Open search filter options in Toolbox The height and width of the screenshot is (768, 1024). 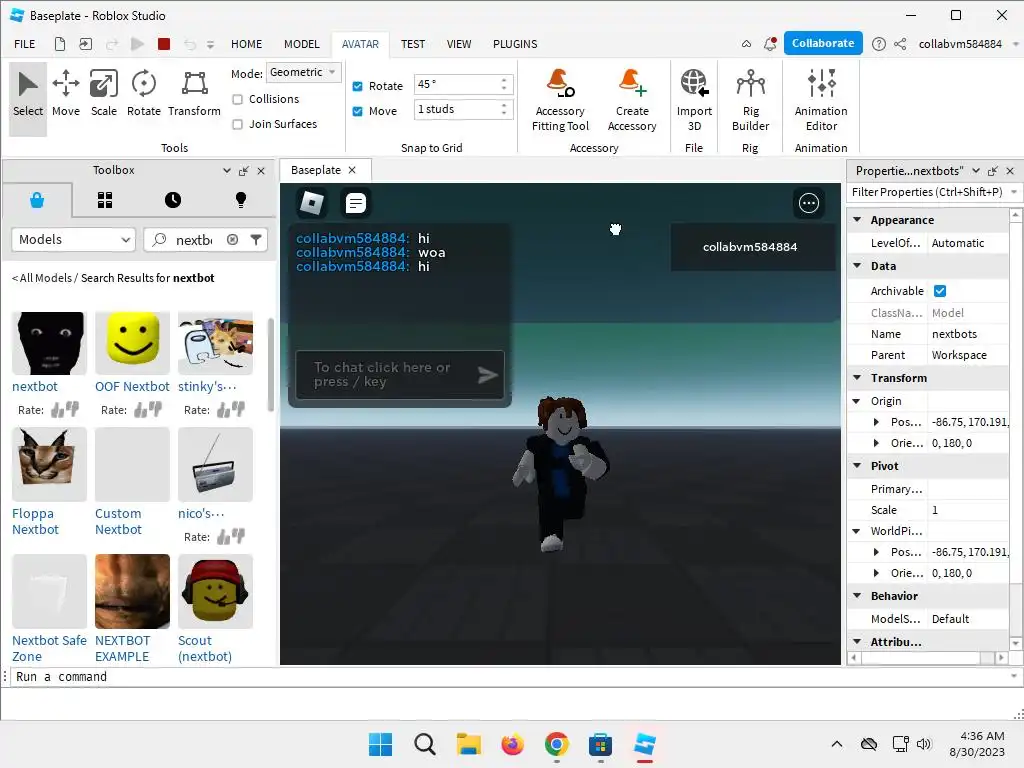pos(256,240)
